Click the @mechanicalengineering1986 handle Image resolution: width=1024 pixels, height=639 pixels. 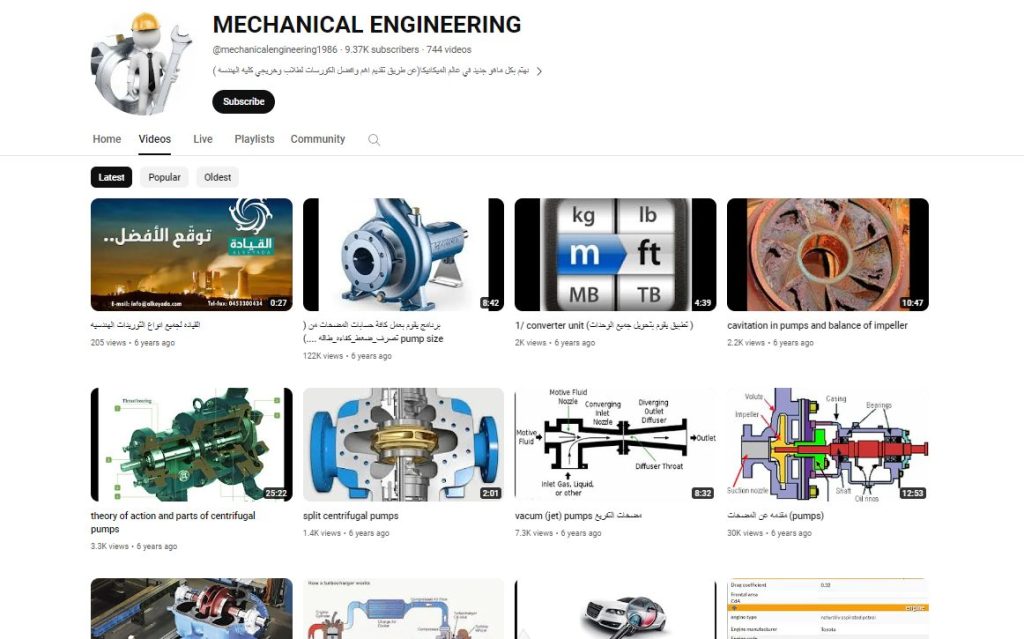coord(270,49)
